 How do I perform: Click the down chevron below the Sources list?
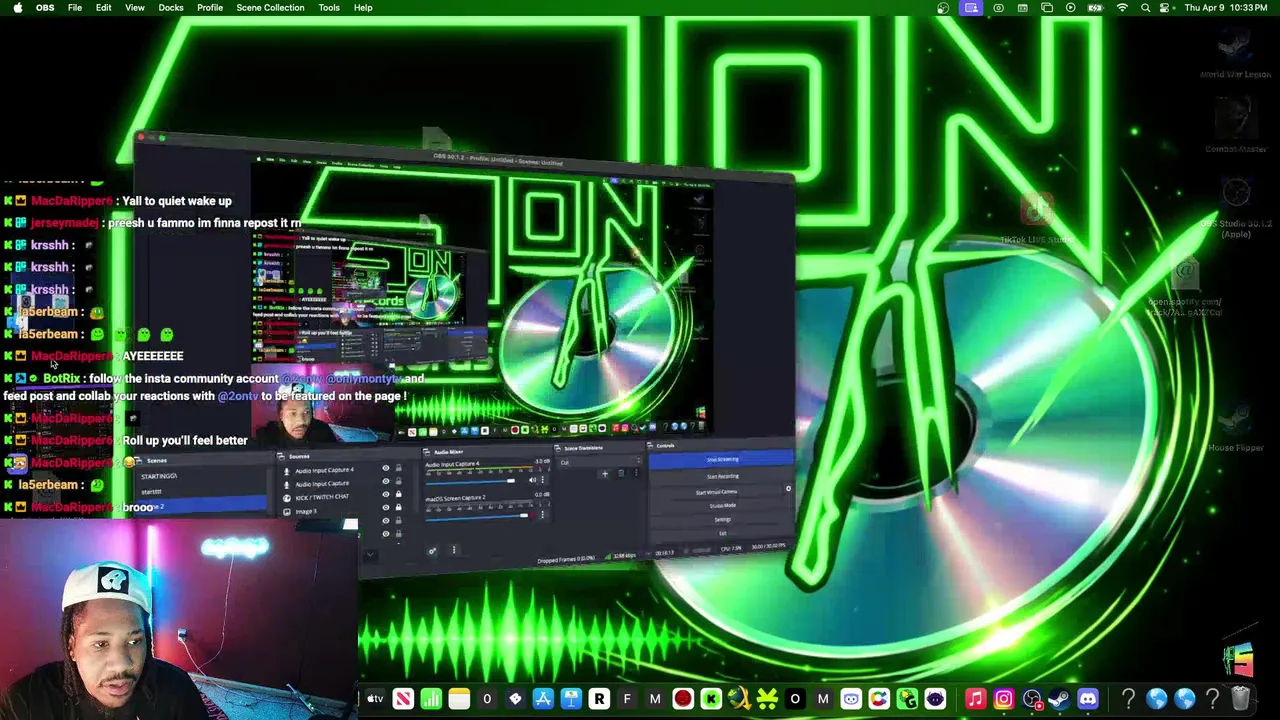coord(370,553)
